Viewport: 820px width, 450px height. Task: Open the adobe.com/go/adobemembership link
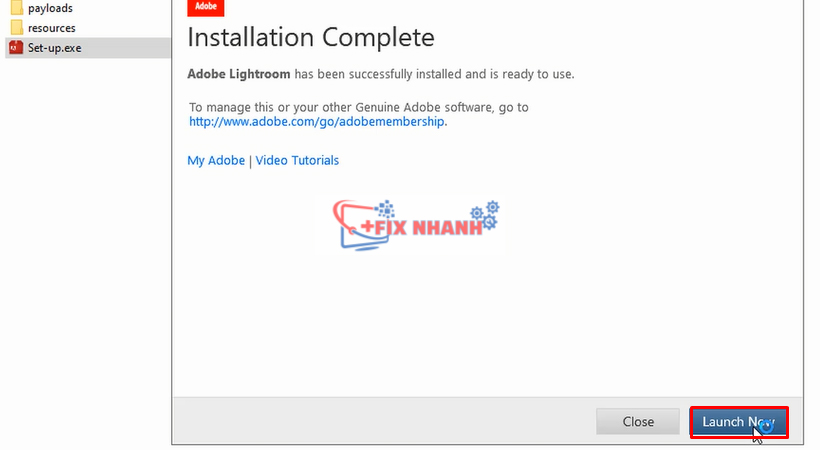tap(316, 121)
